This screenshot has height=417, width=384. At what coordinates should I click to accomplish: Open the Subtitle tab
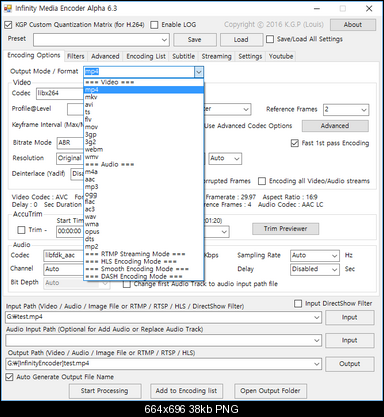pos(184,56)
